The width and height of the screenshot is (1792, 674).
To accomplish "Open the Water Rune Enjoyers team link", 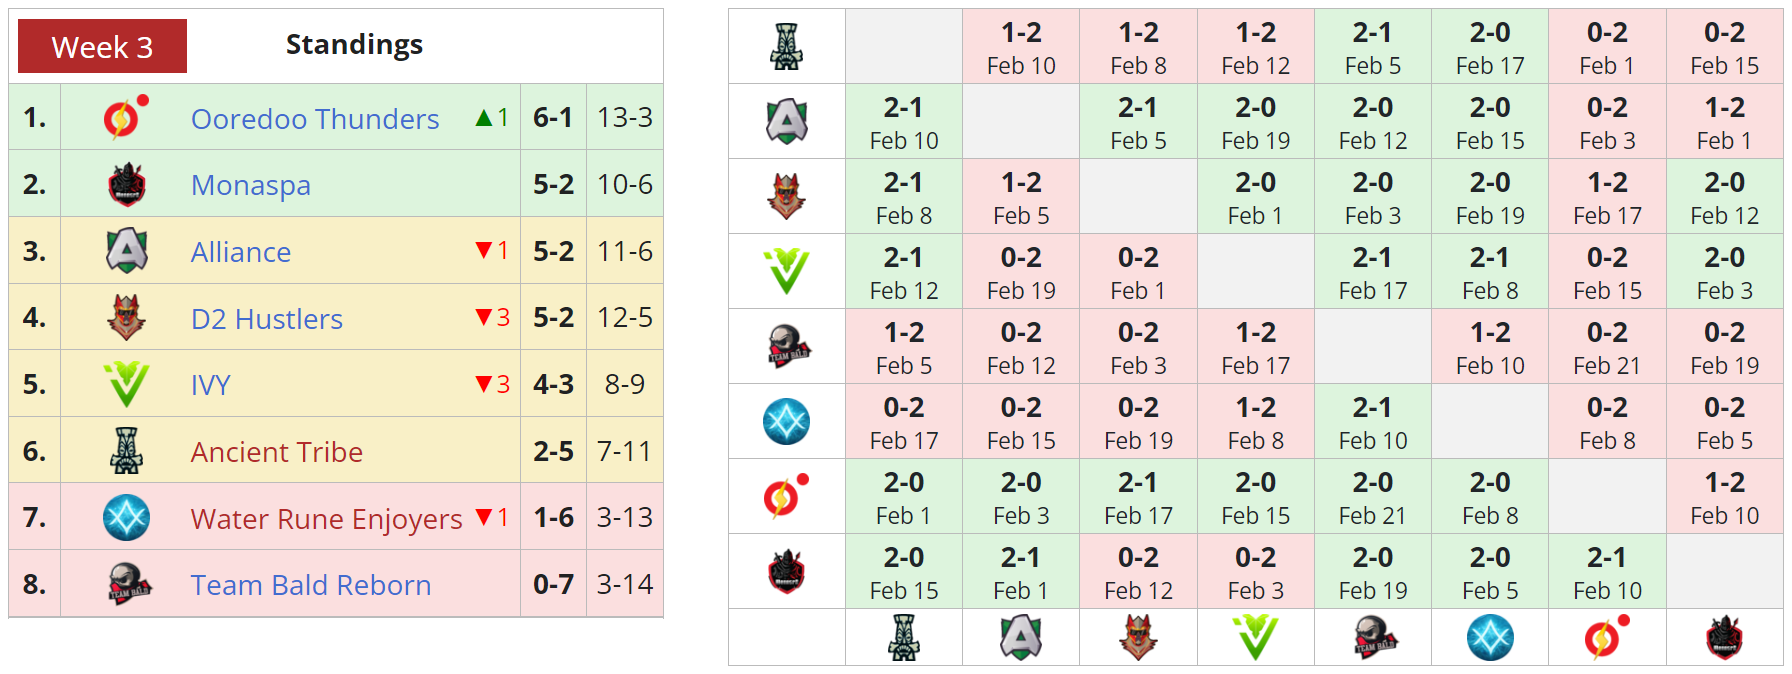I will coord(326,519).
